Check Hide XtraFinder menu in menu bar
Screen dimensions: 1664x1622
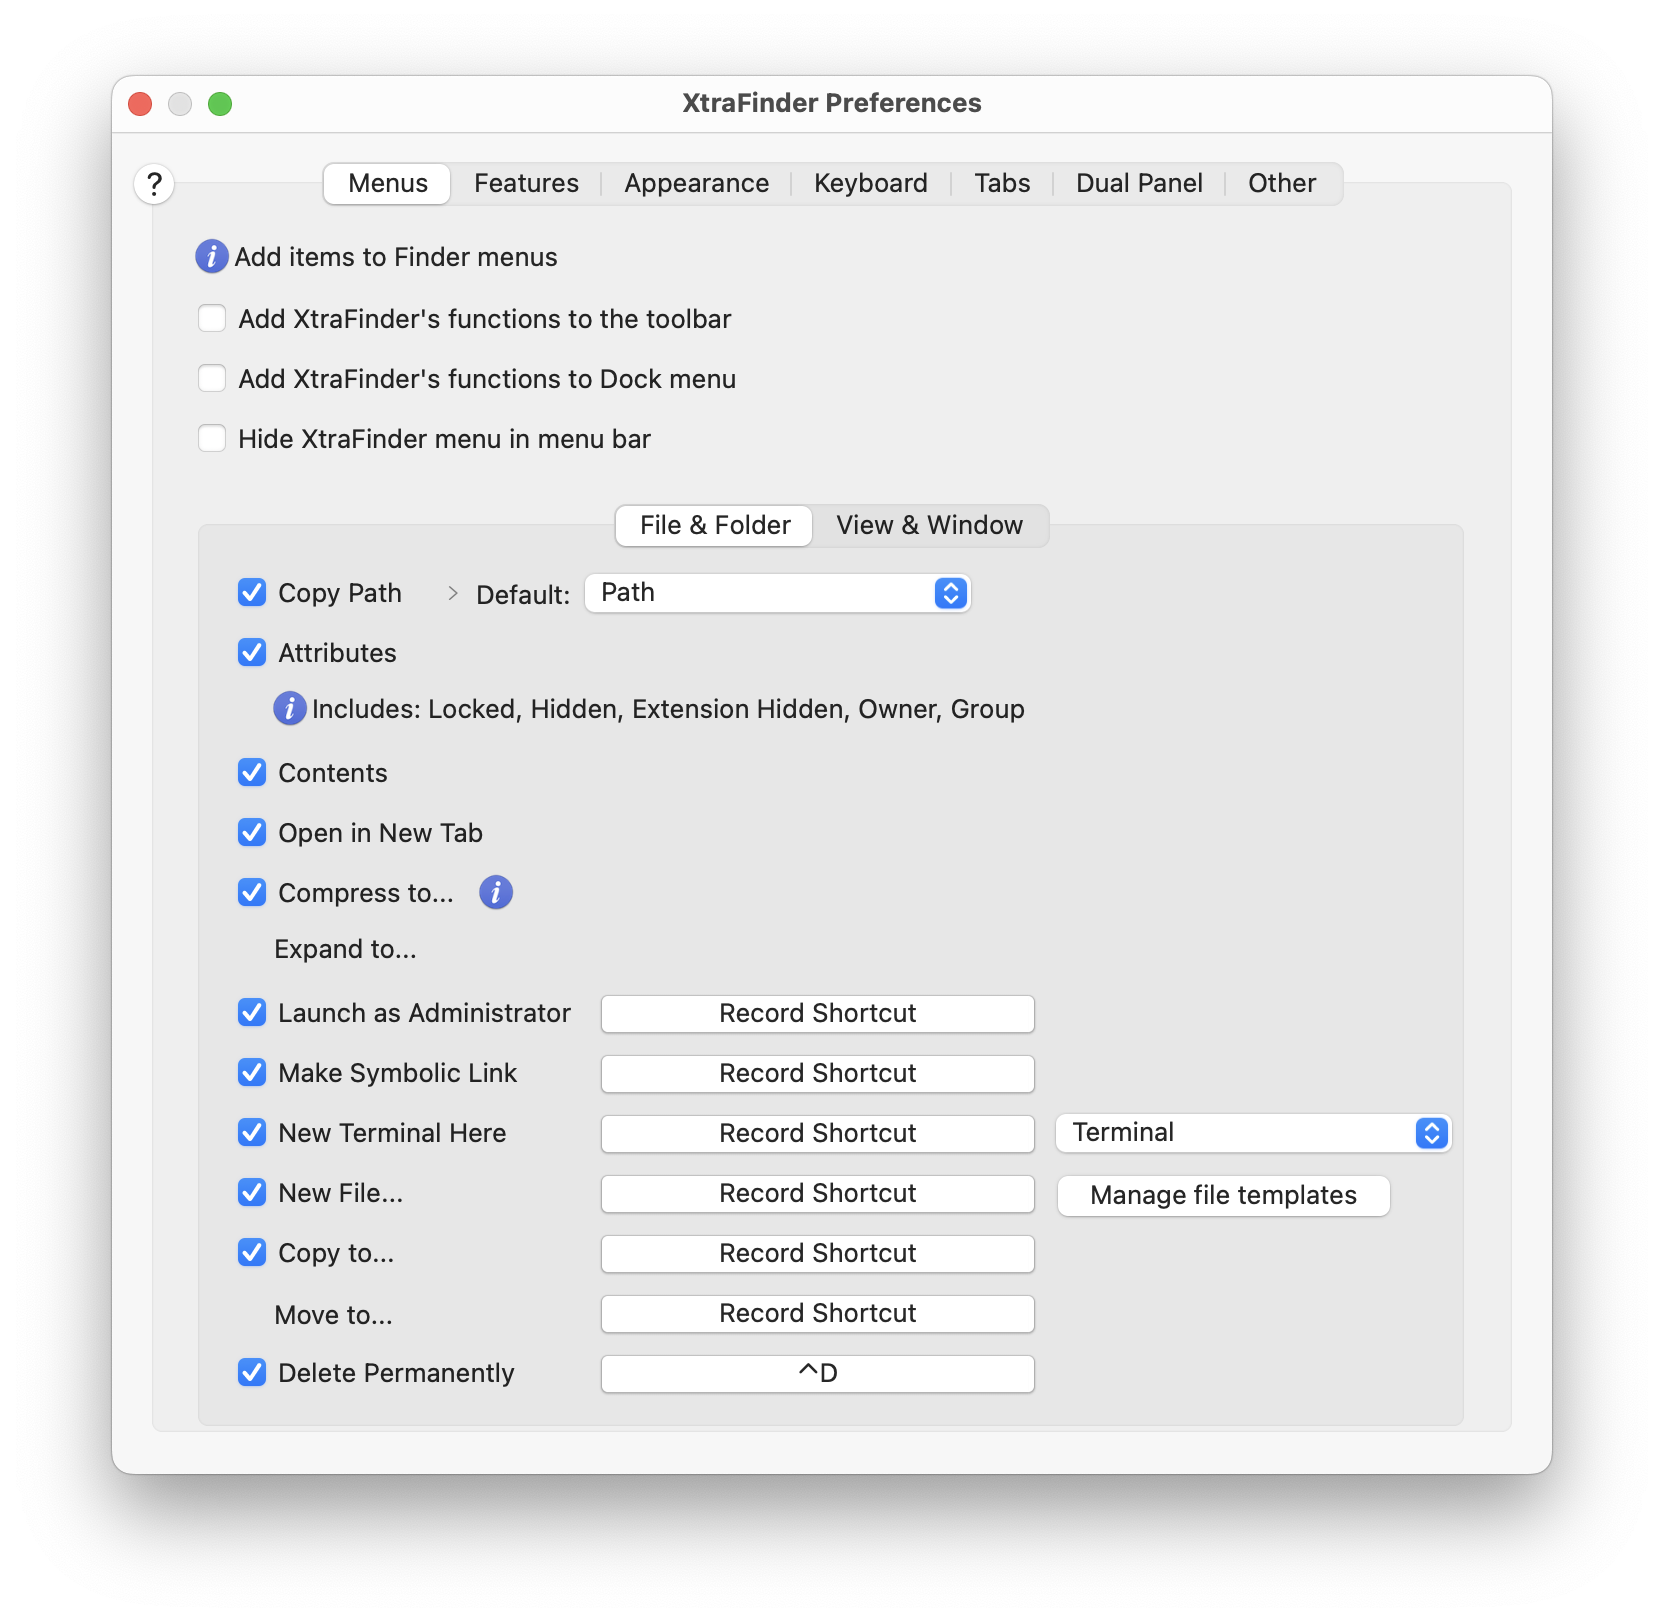[212, 439]
